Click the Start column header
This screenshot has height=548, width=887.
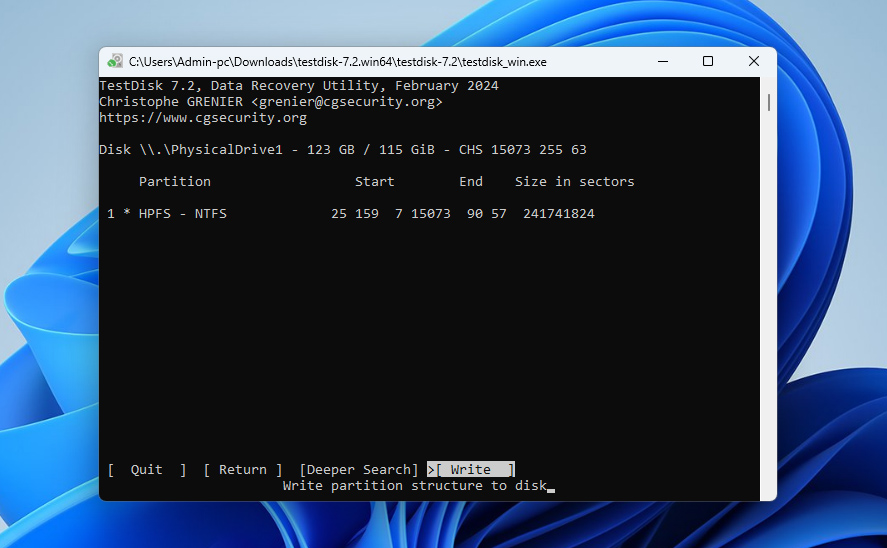click(374, 182)
